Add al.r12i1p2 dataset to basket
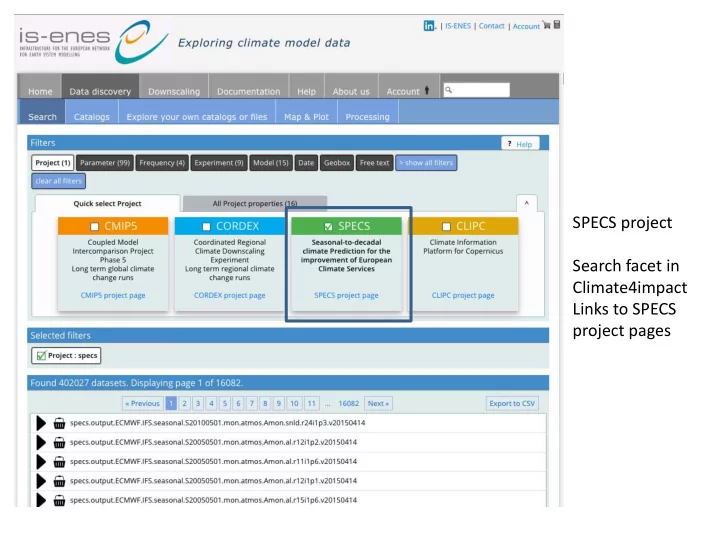This screenshot has width=720, height=540. pyautogui.click(x=59, y=442)
